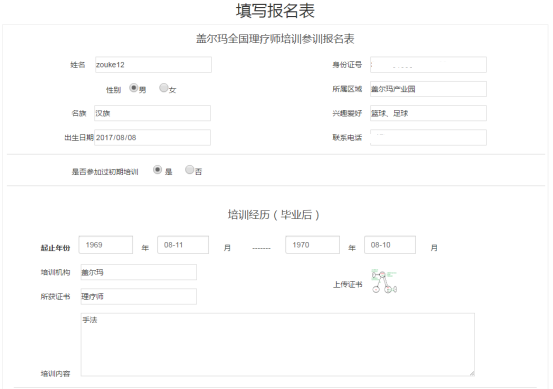
Task: Click the 上传证书 label
Action: click(x=348, y=284)
